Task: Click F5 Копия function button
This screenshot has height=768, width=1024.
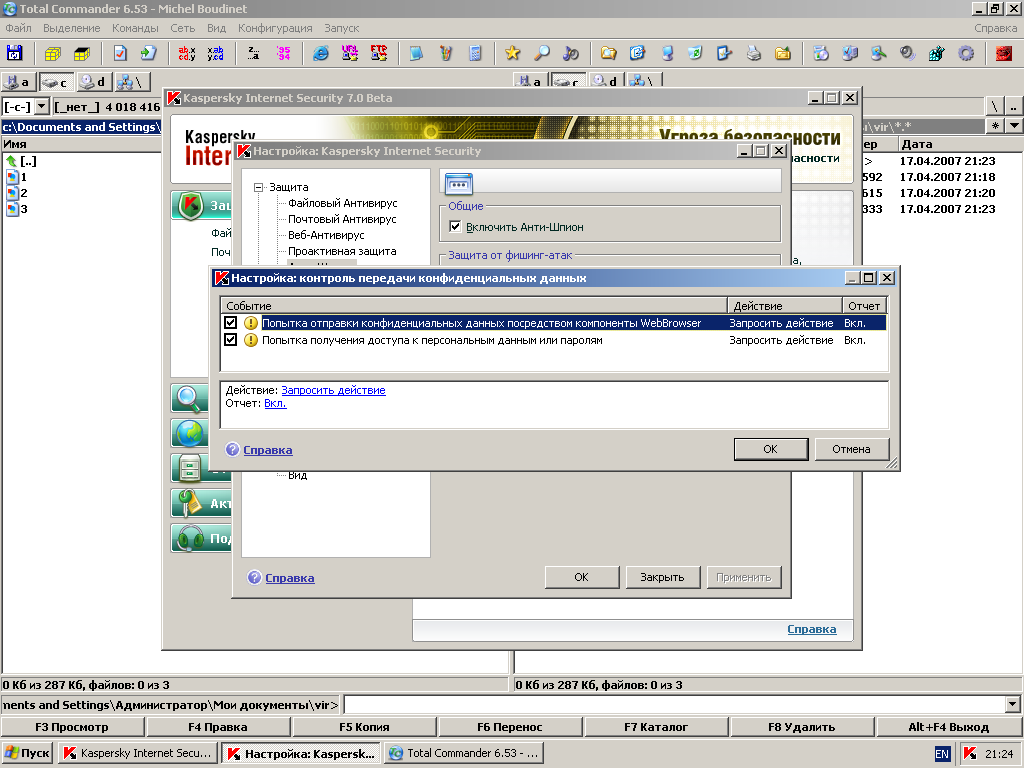Action: coord(364,727)
